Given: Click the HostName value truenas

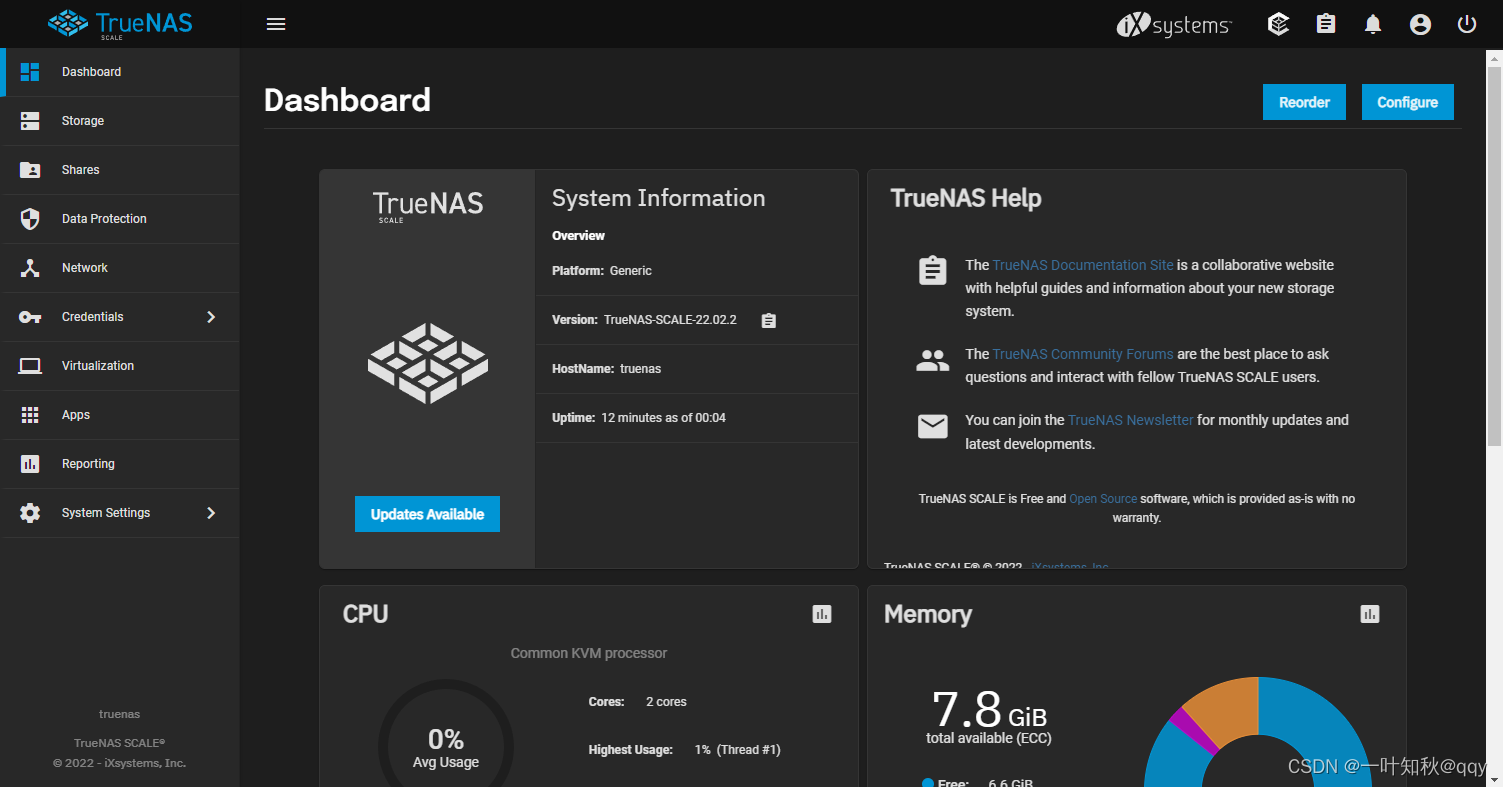Looking at the screenshot, I should click(640, 369).
